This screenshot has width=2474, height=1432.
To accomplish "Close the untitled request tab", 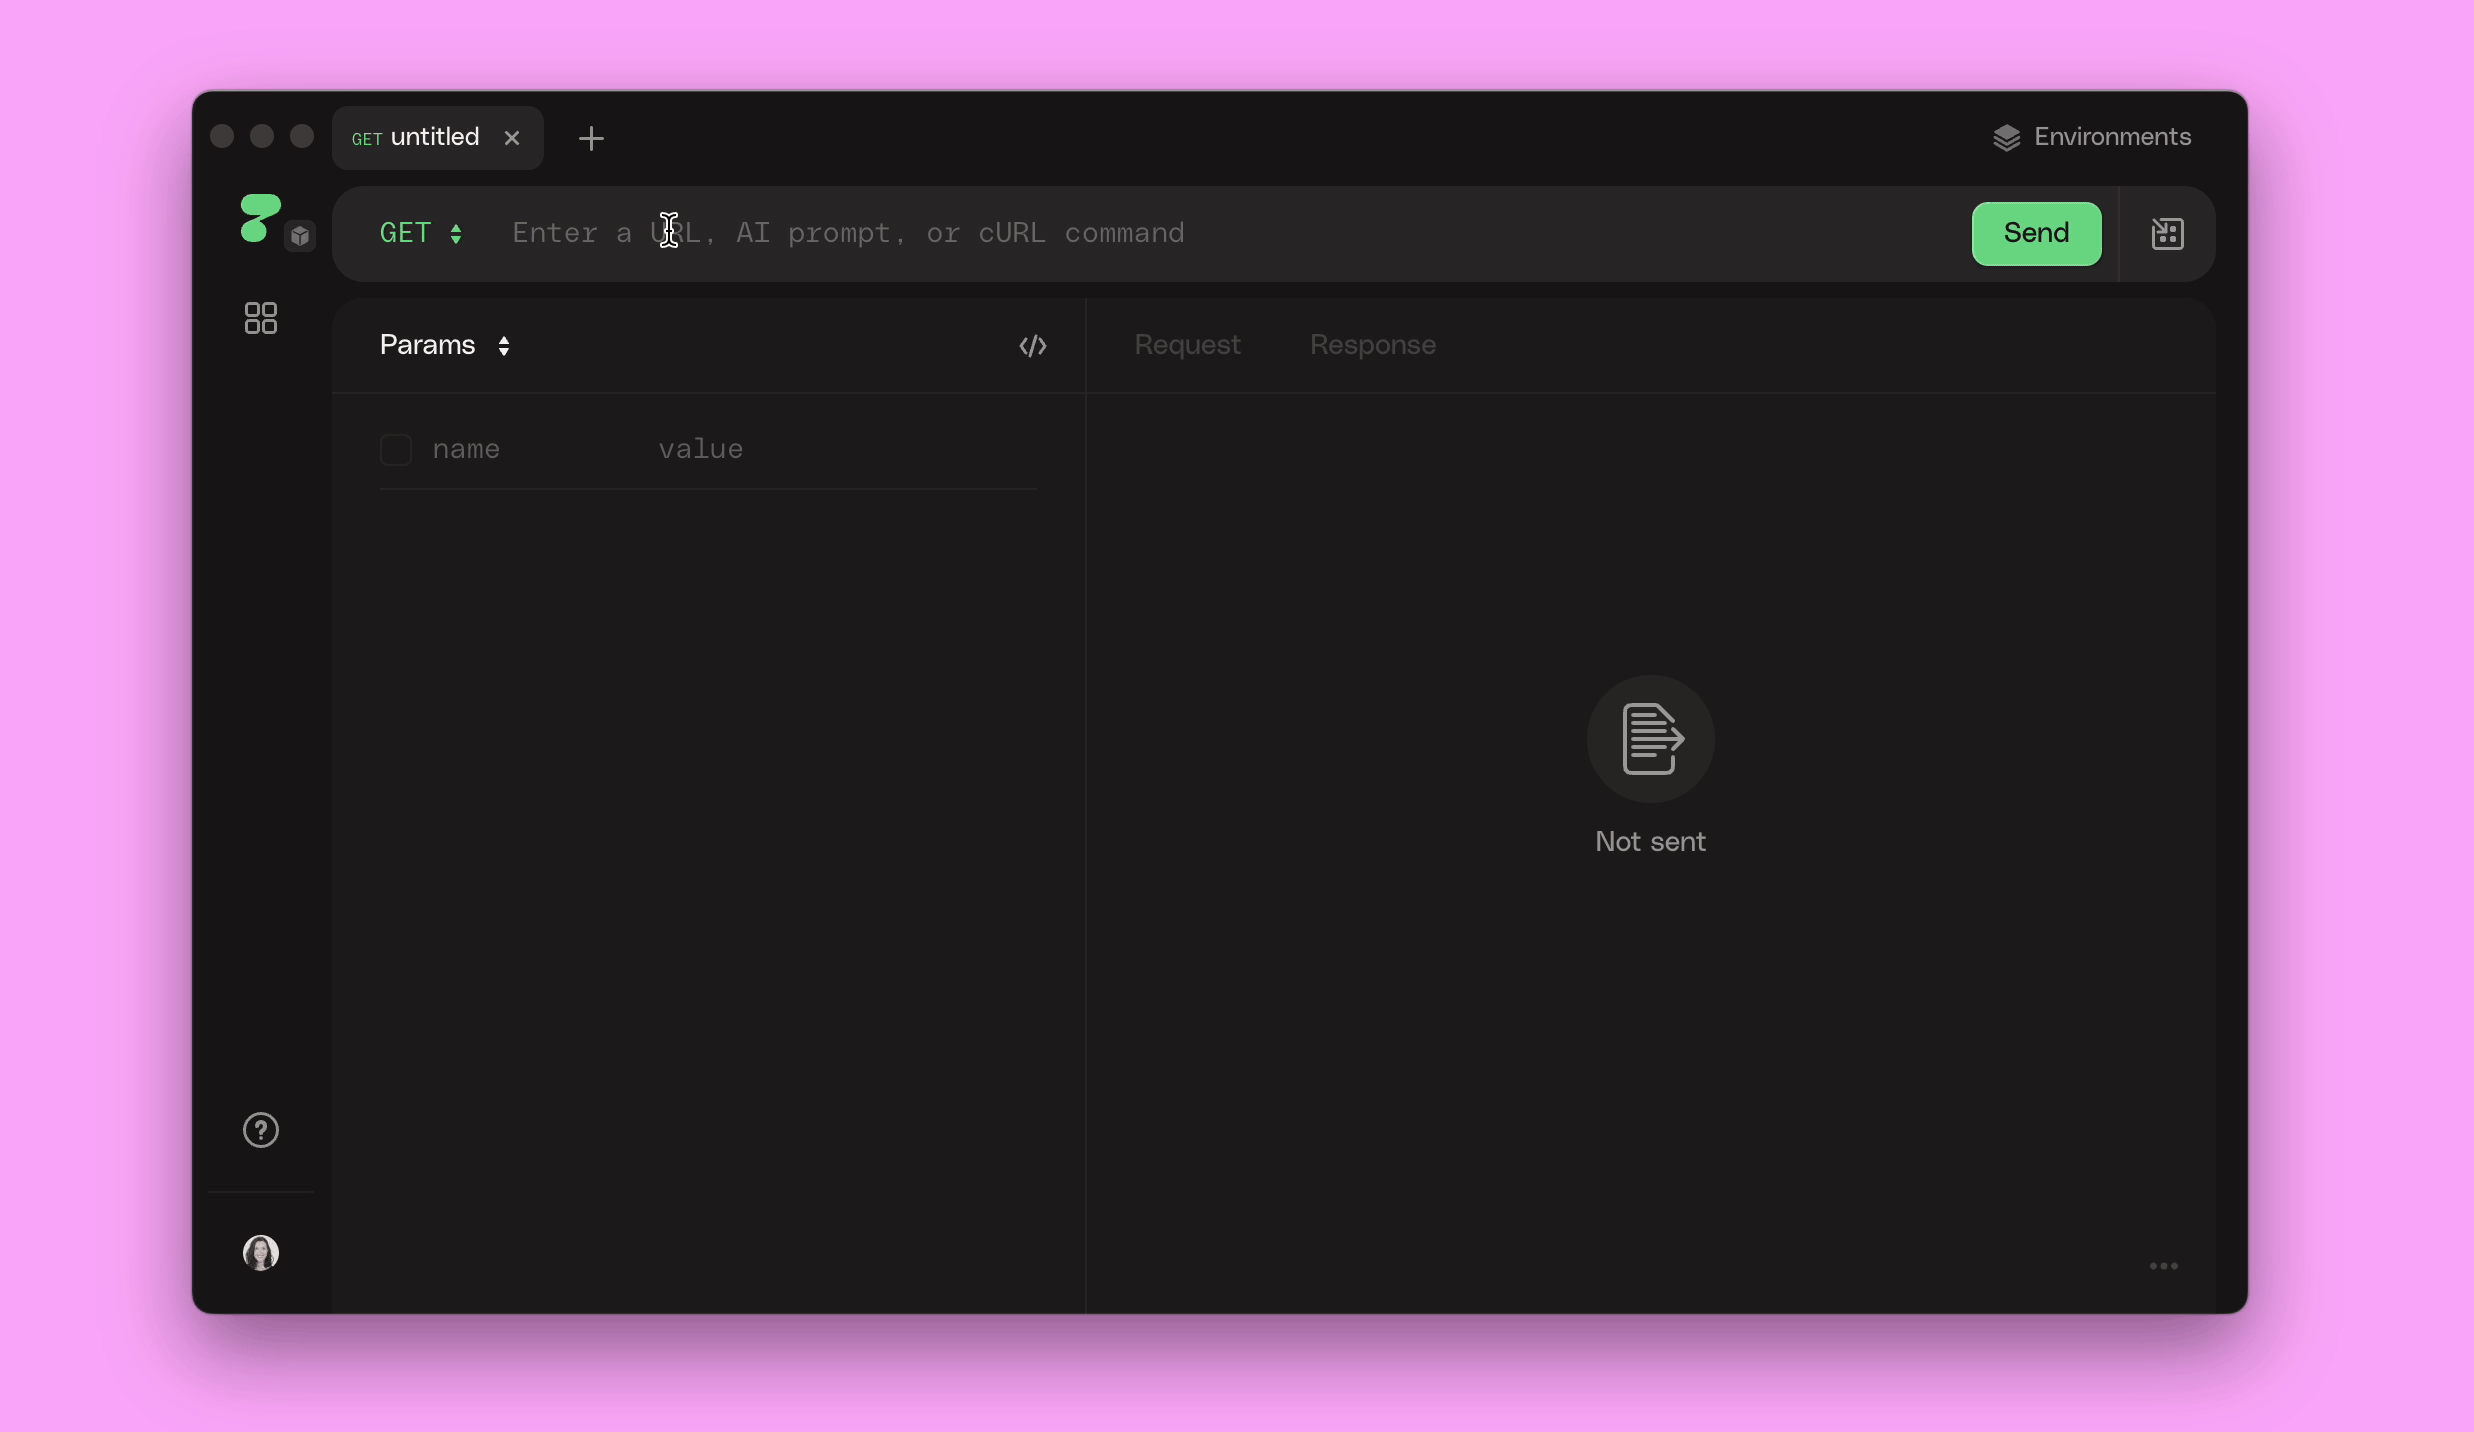I will [x=512, y=138].
